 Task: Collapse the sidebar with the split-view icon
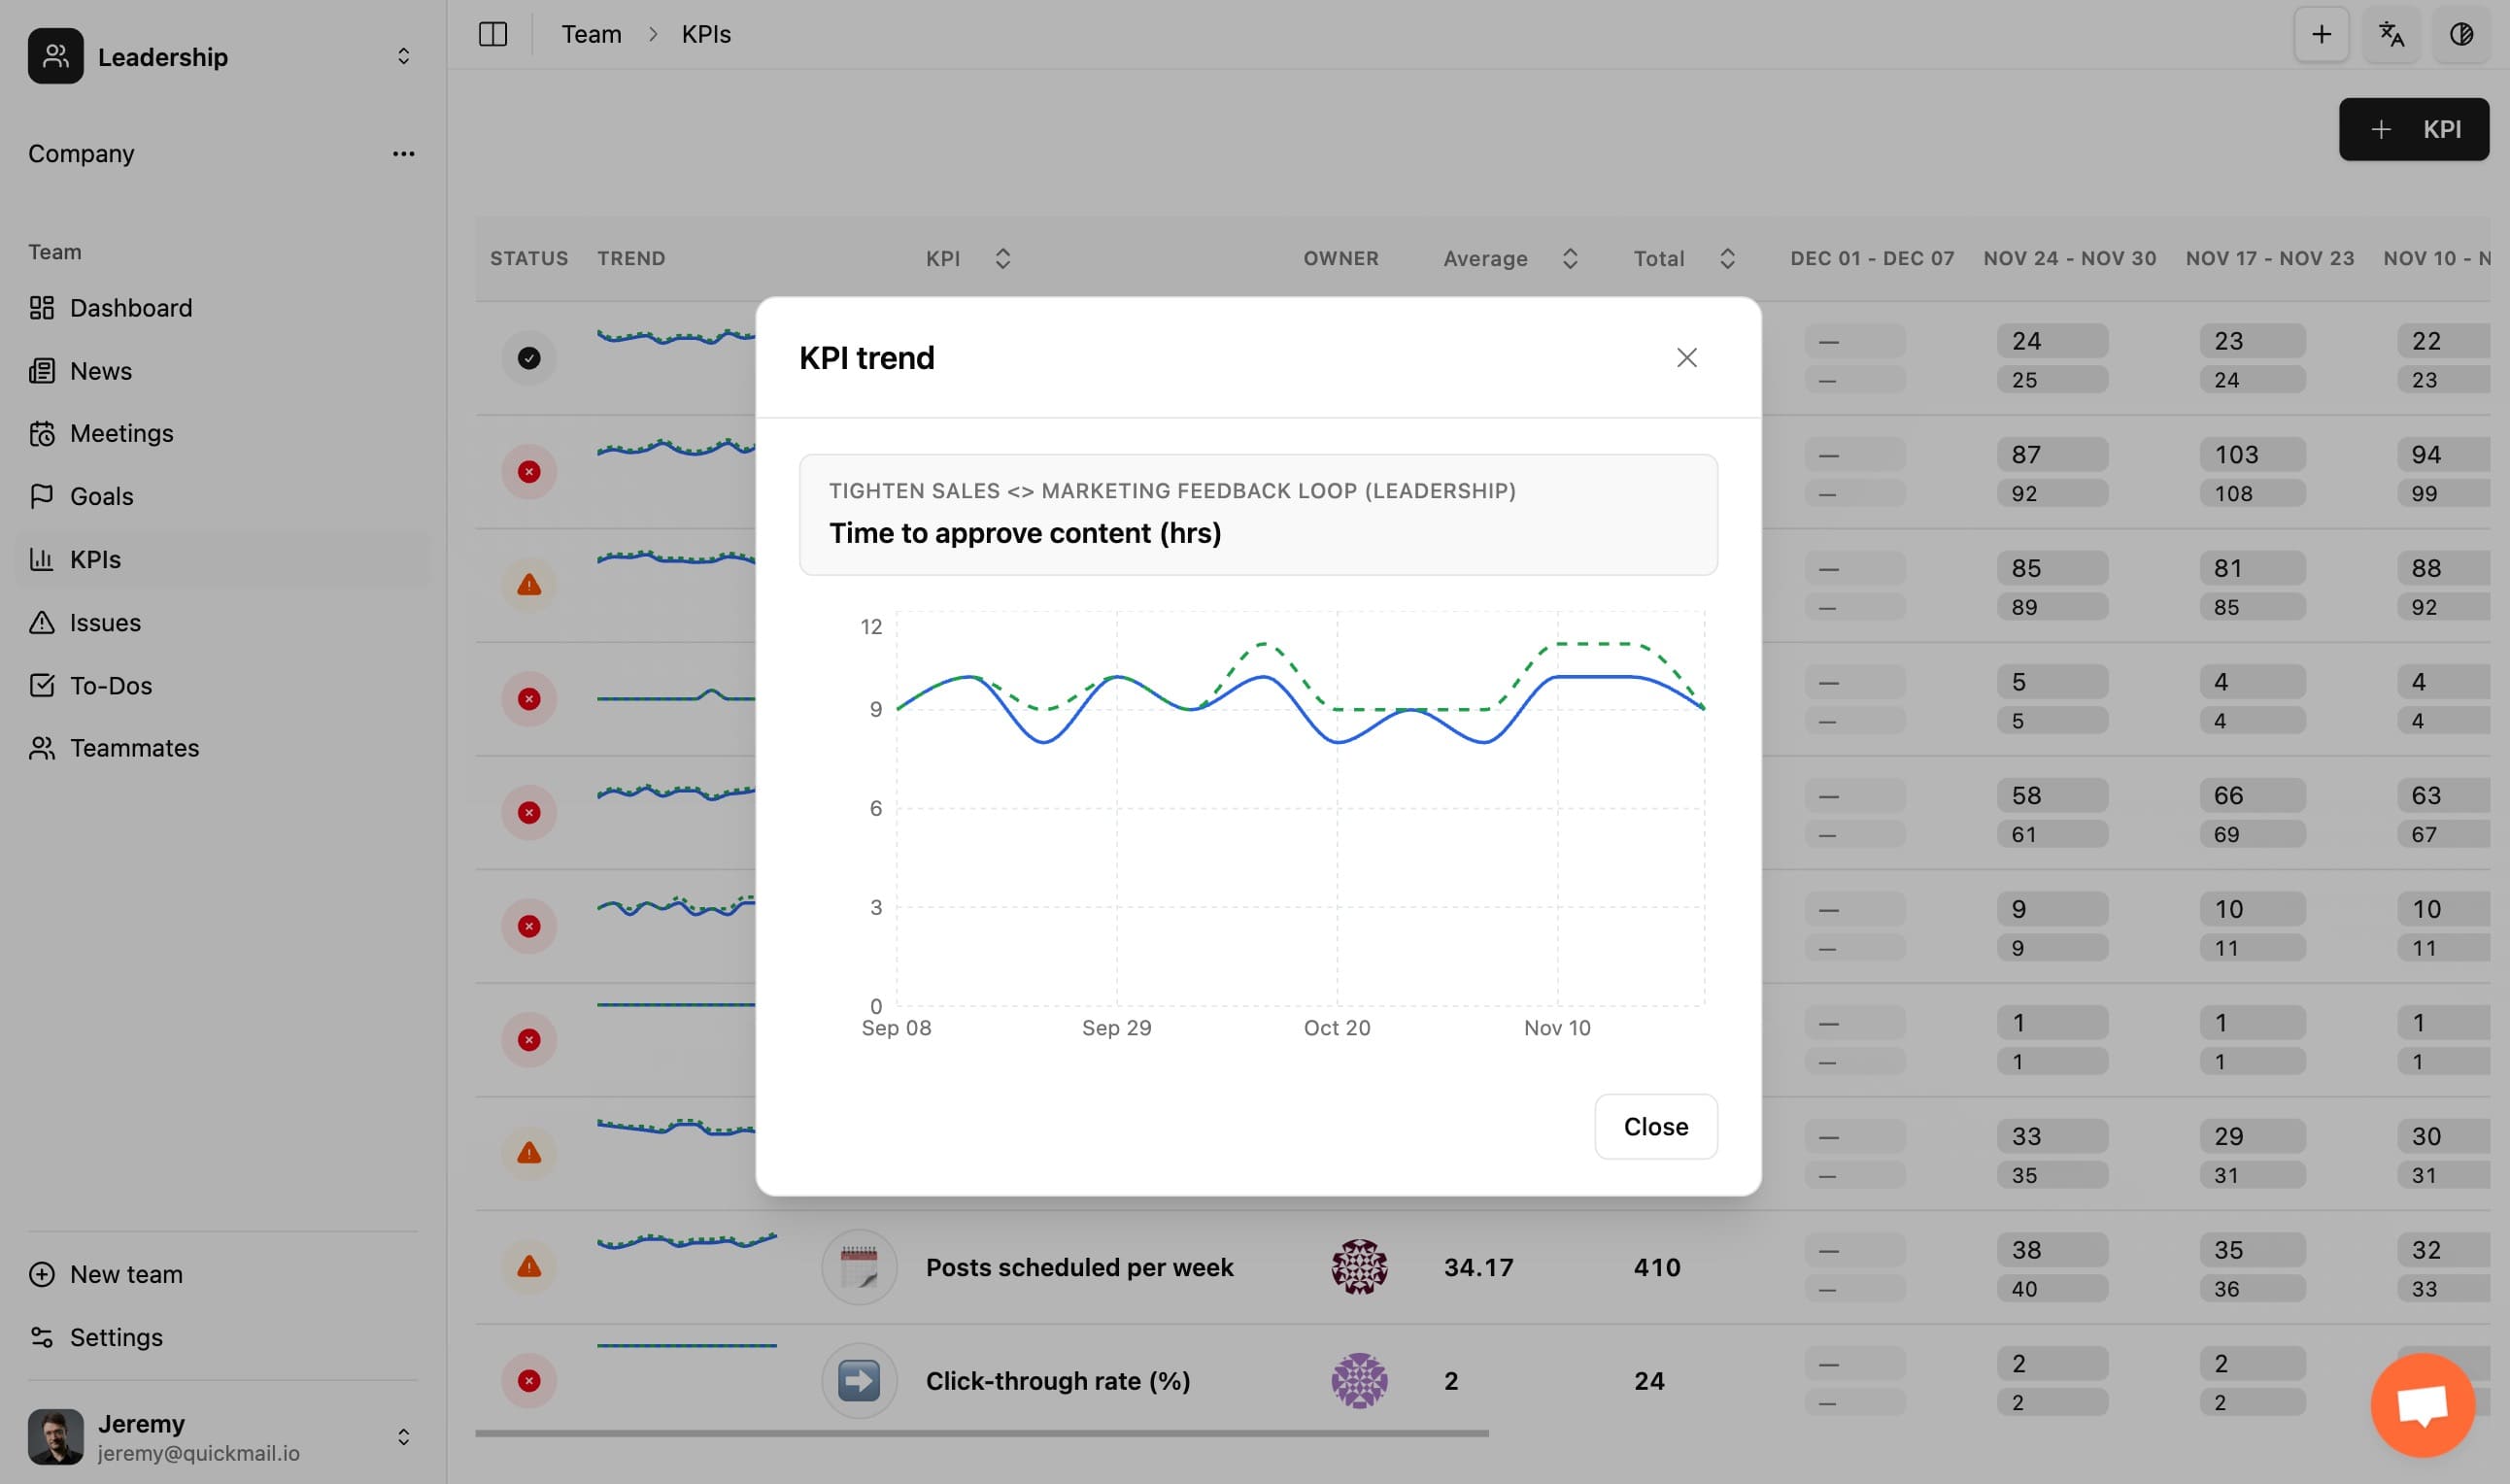click(492, 33)
